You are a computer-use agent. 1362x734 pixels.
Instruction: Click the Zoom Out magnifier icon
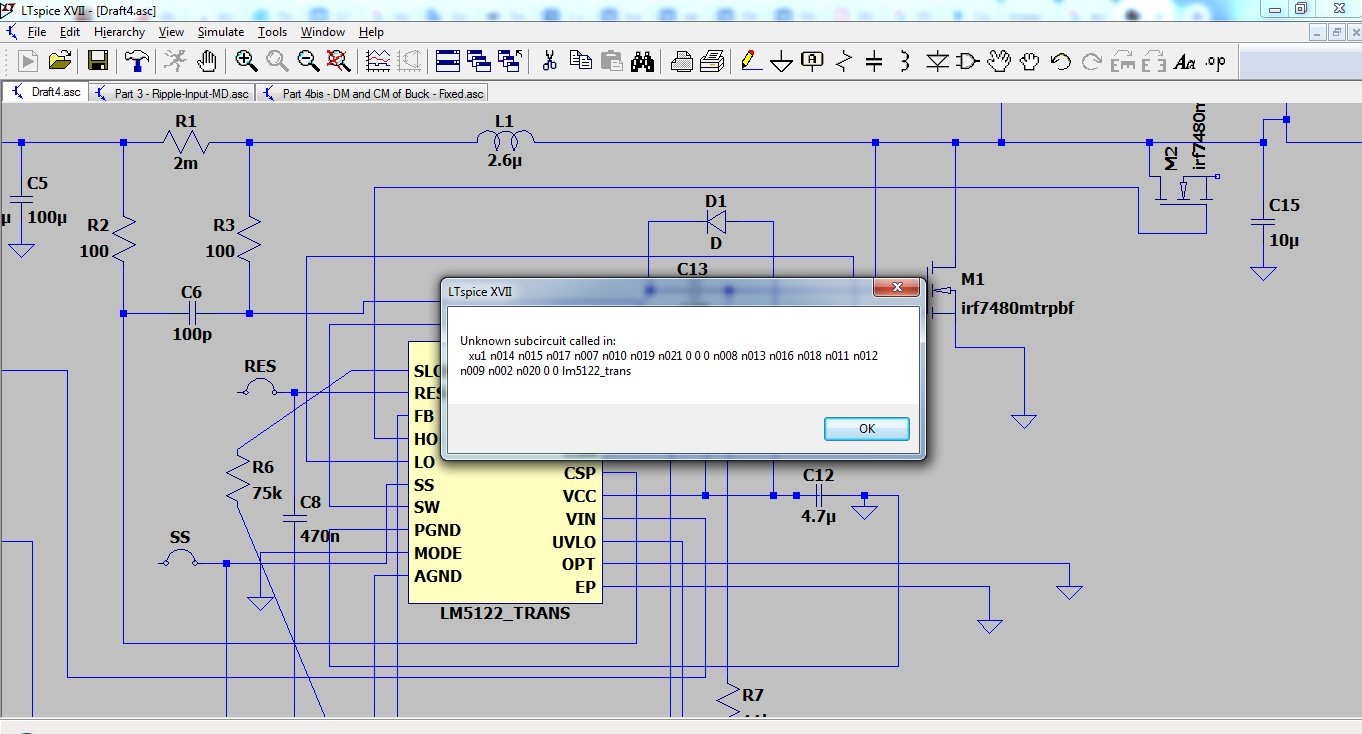[308, 61]
